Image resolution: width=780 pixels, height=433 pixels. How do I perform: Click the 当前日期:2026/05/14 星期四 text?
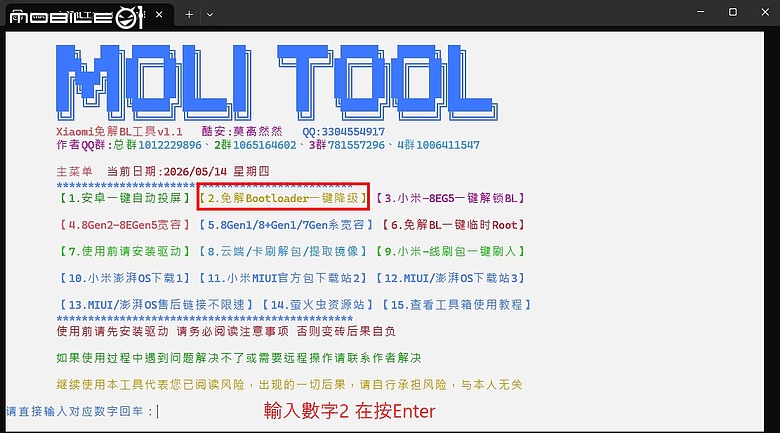[x=188, y=172]
